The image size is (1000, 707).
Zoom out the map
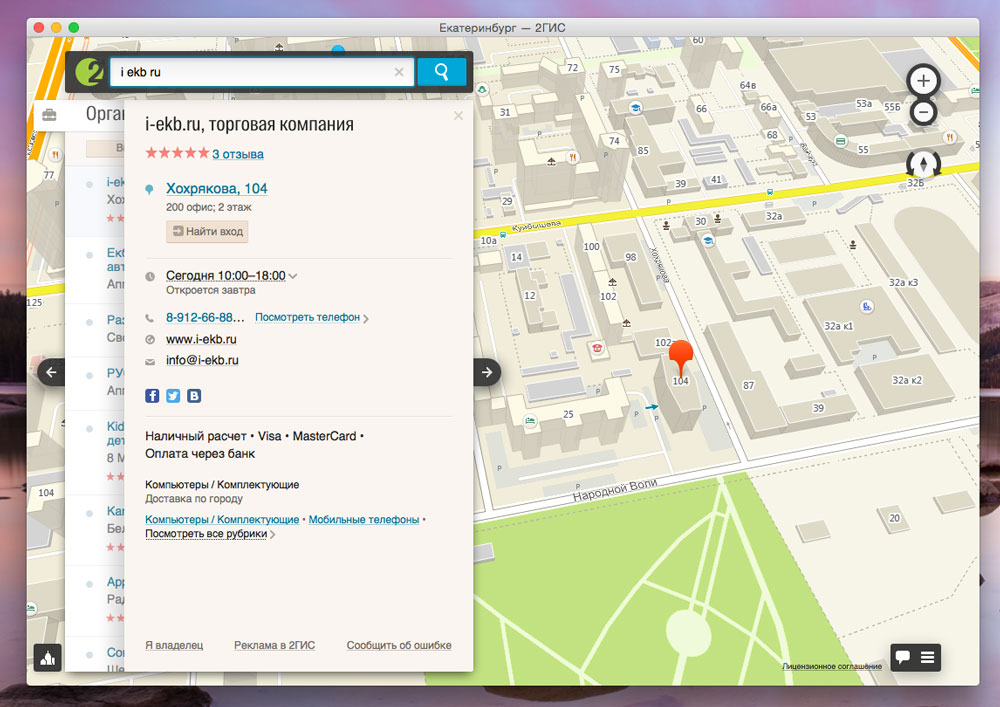[x=924, y=113]
